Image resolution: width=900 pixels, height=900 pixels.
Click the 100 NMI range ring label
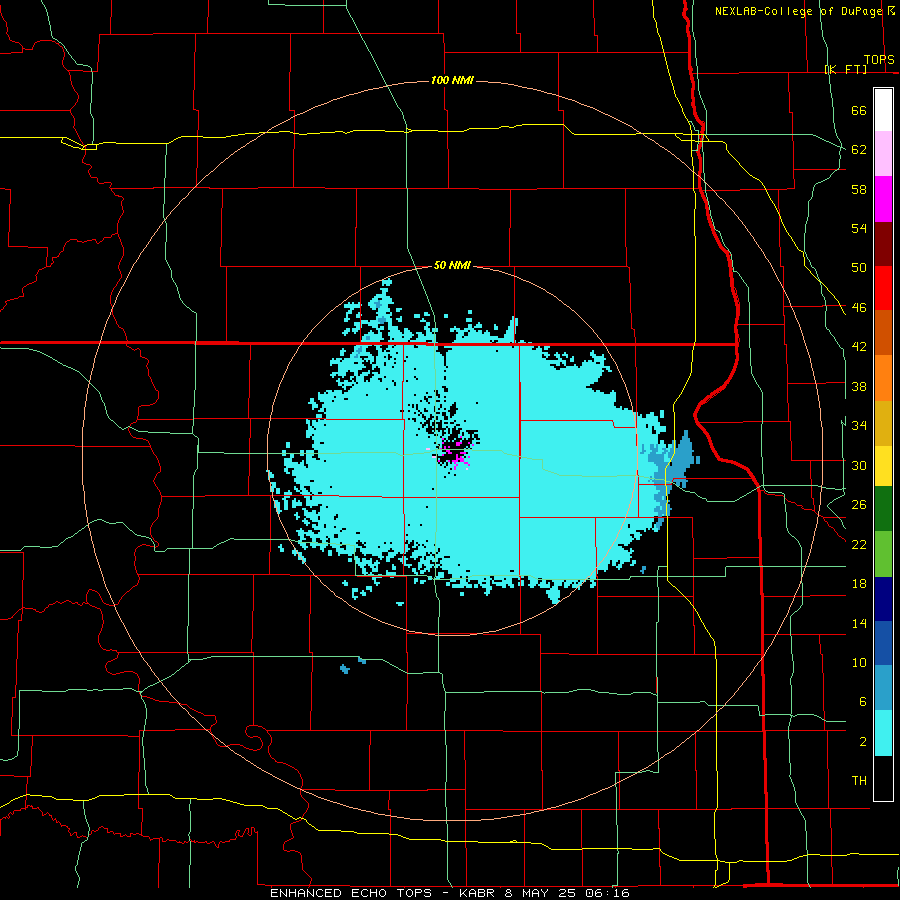point(452,80)
